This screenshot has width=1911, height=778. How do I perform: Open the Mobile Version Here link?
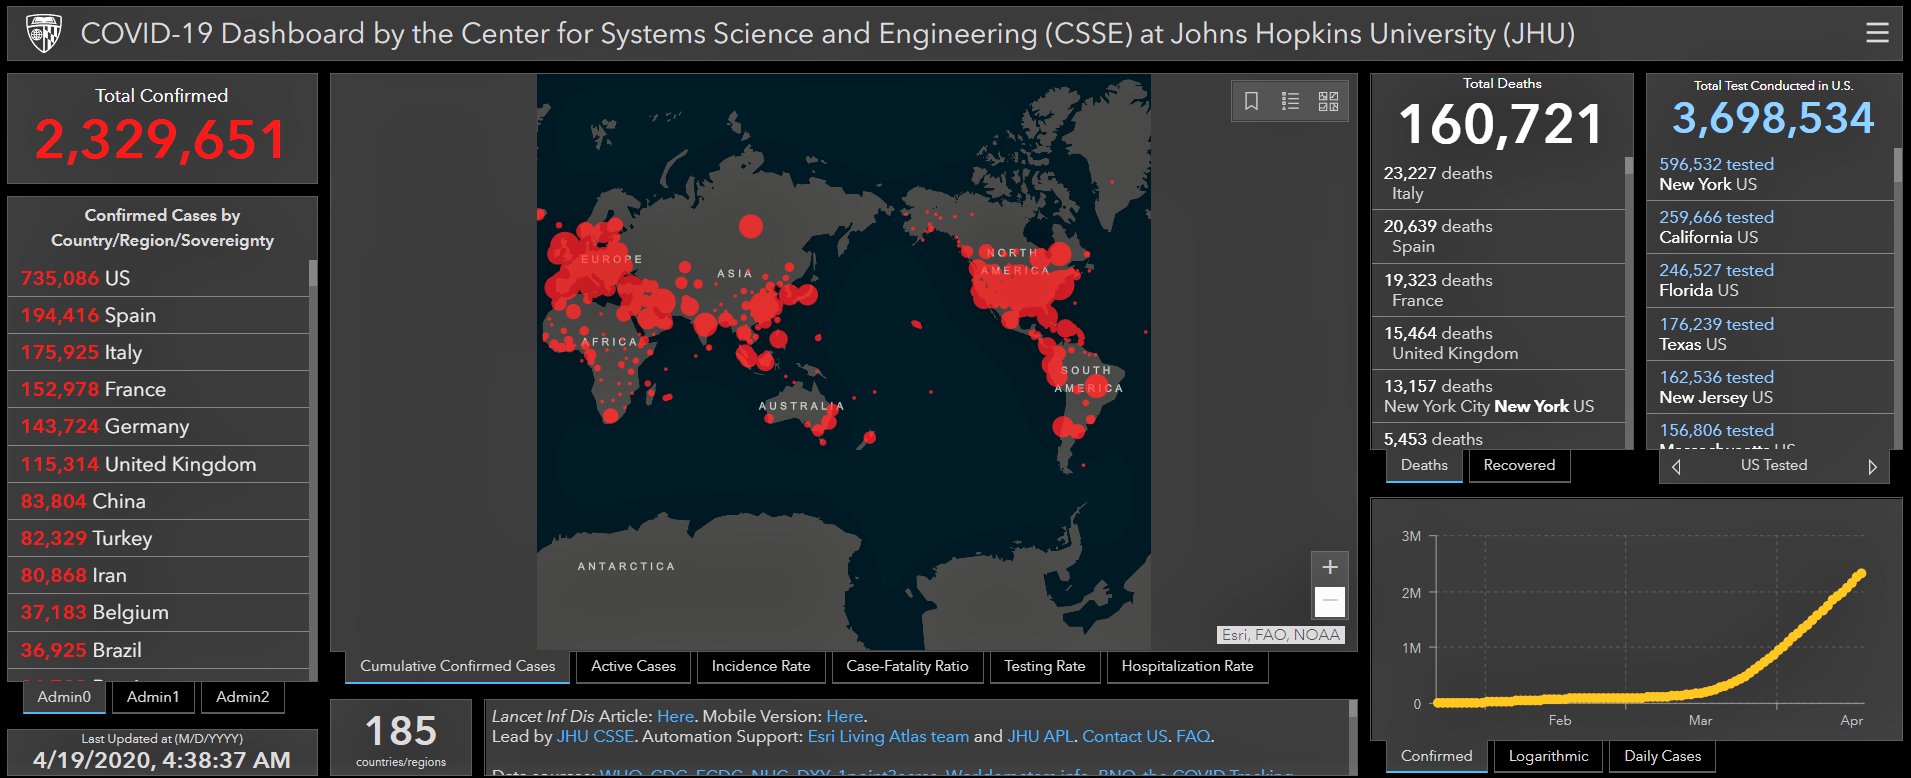[845, 716]
